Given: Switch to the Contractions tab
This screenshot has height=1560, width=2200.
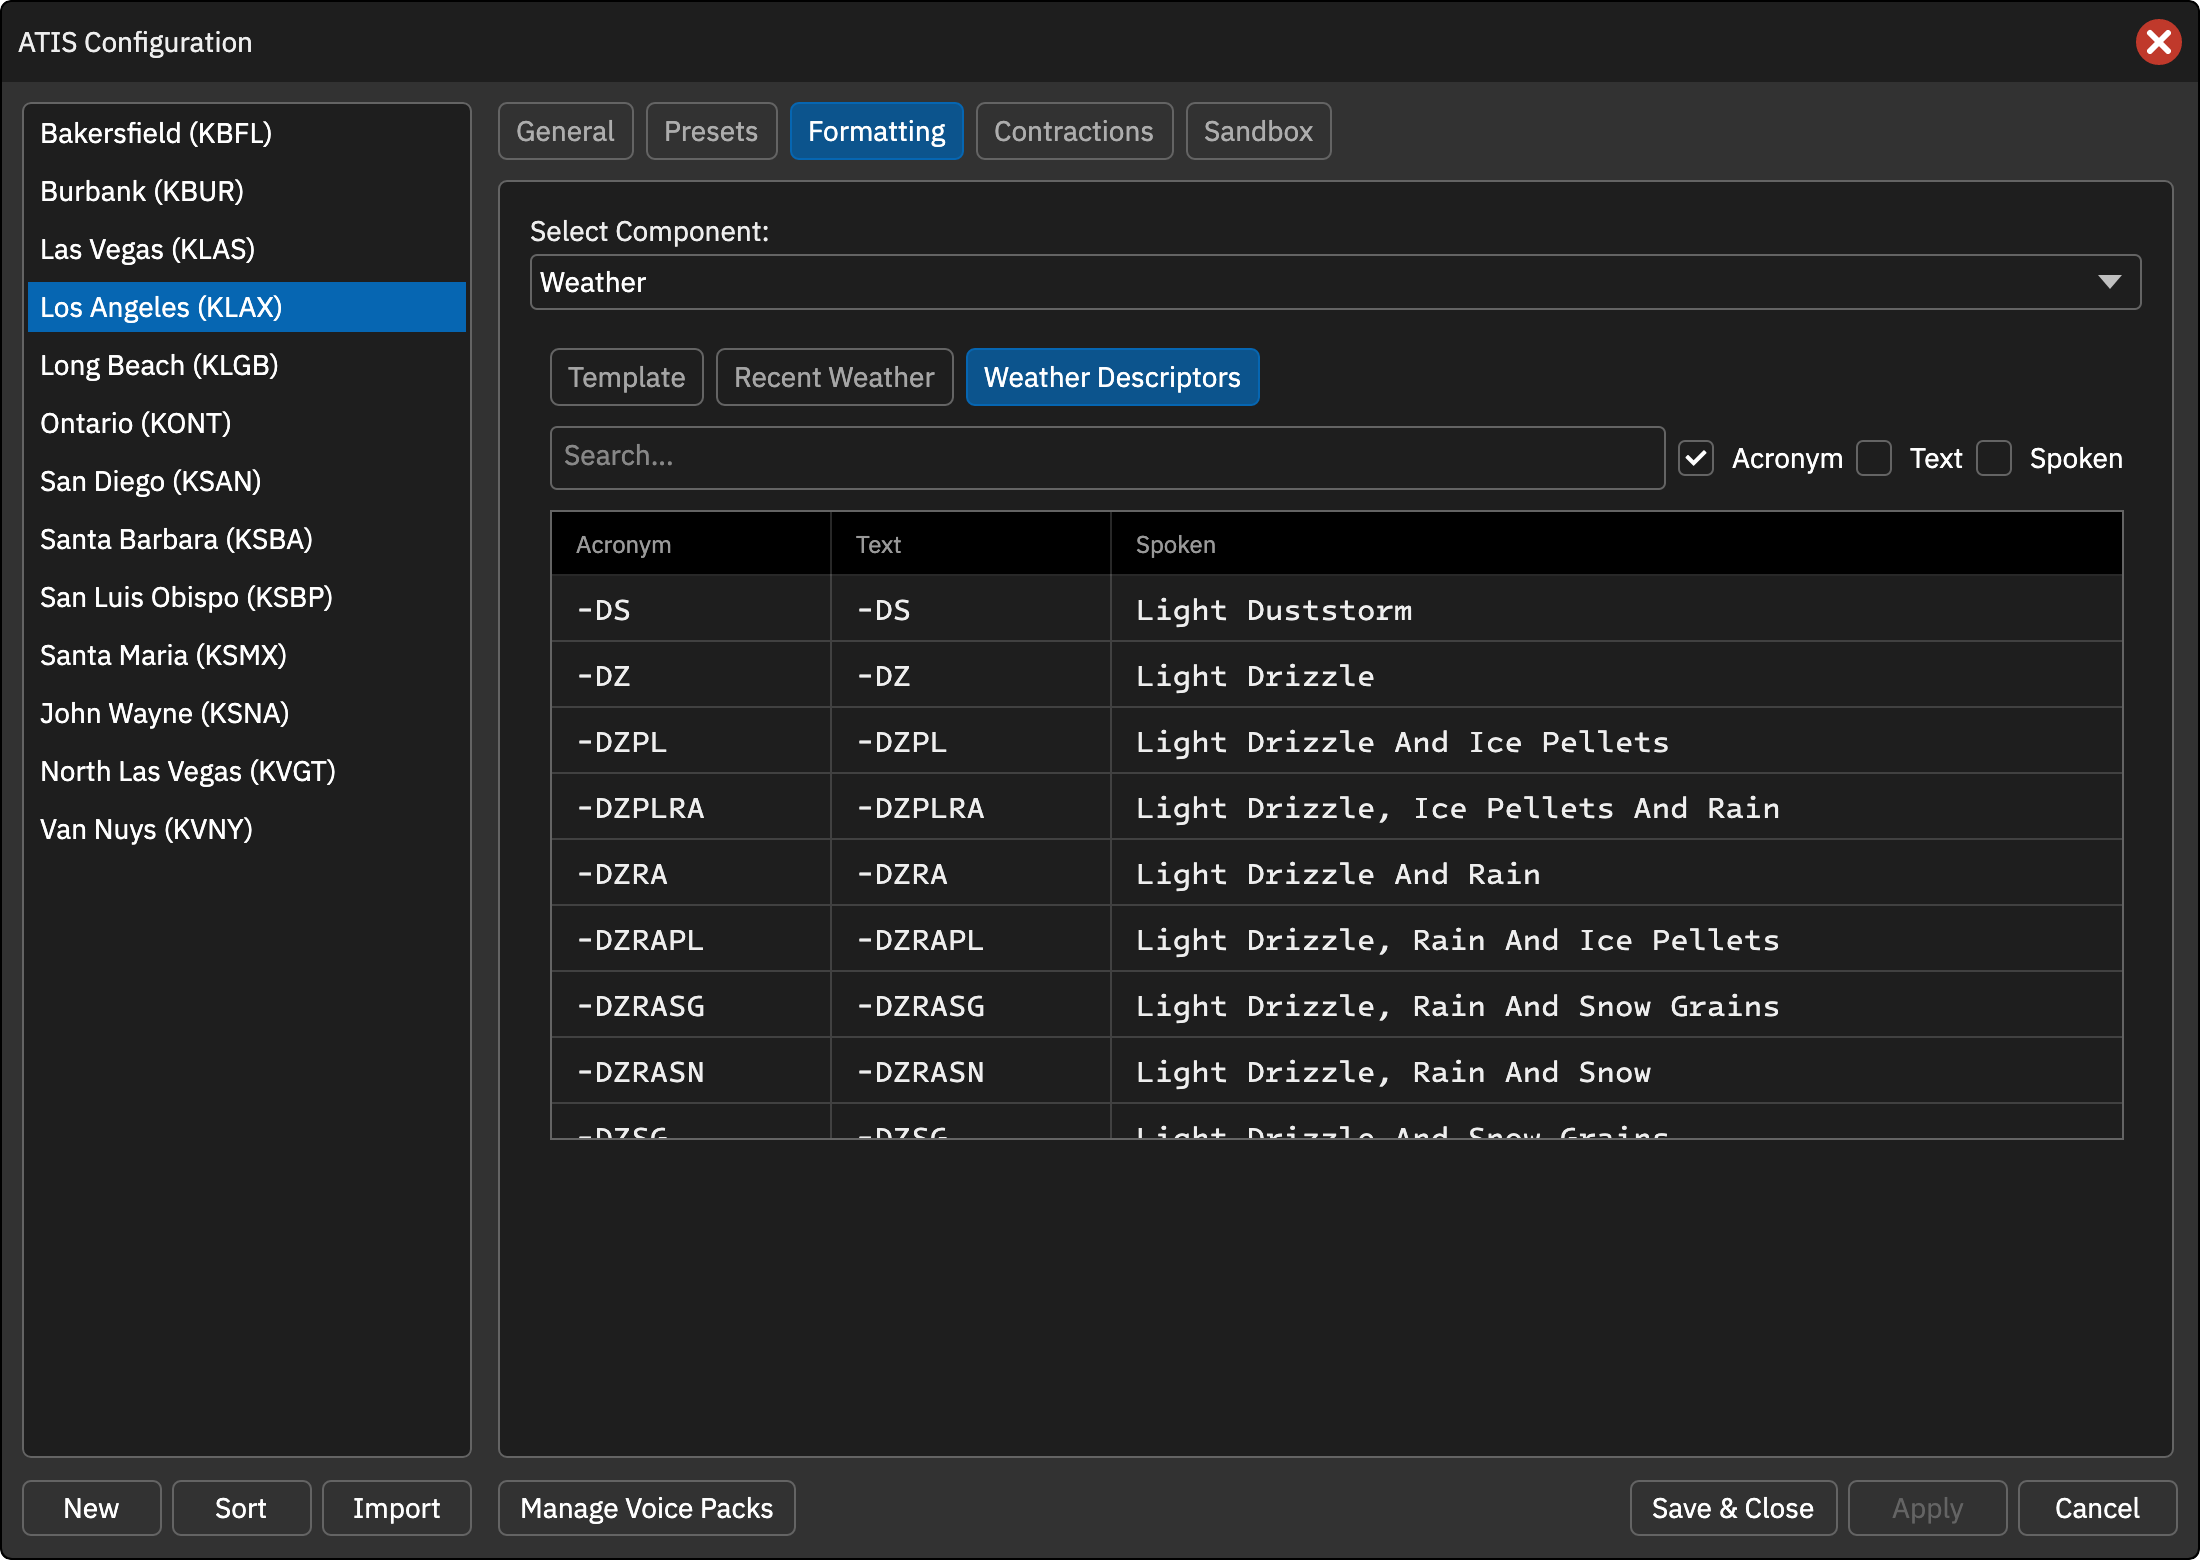Looking at the screenshot, I should tap(1074, 131).
